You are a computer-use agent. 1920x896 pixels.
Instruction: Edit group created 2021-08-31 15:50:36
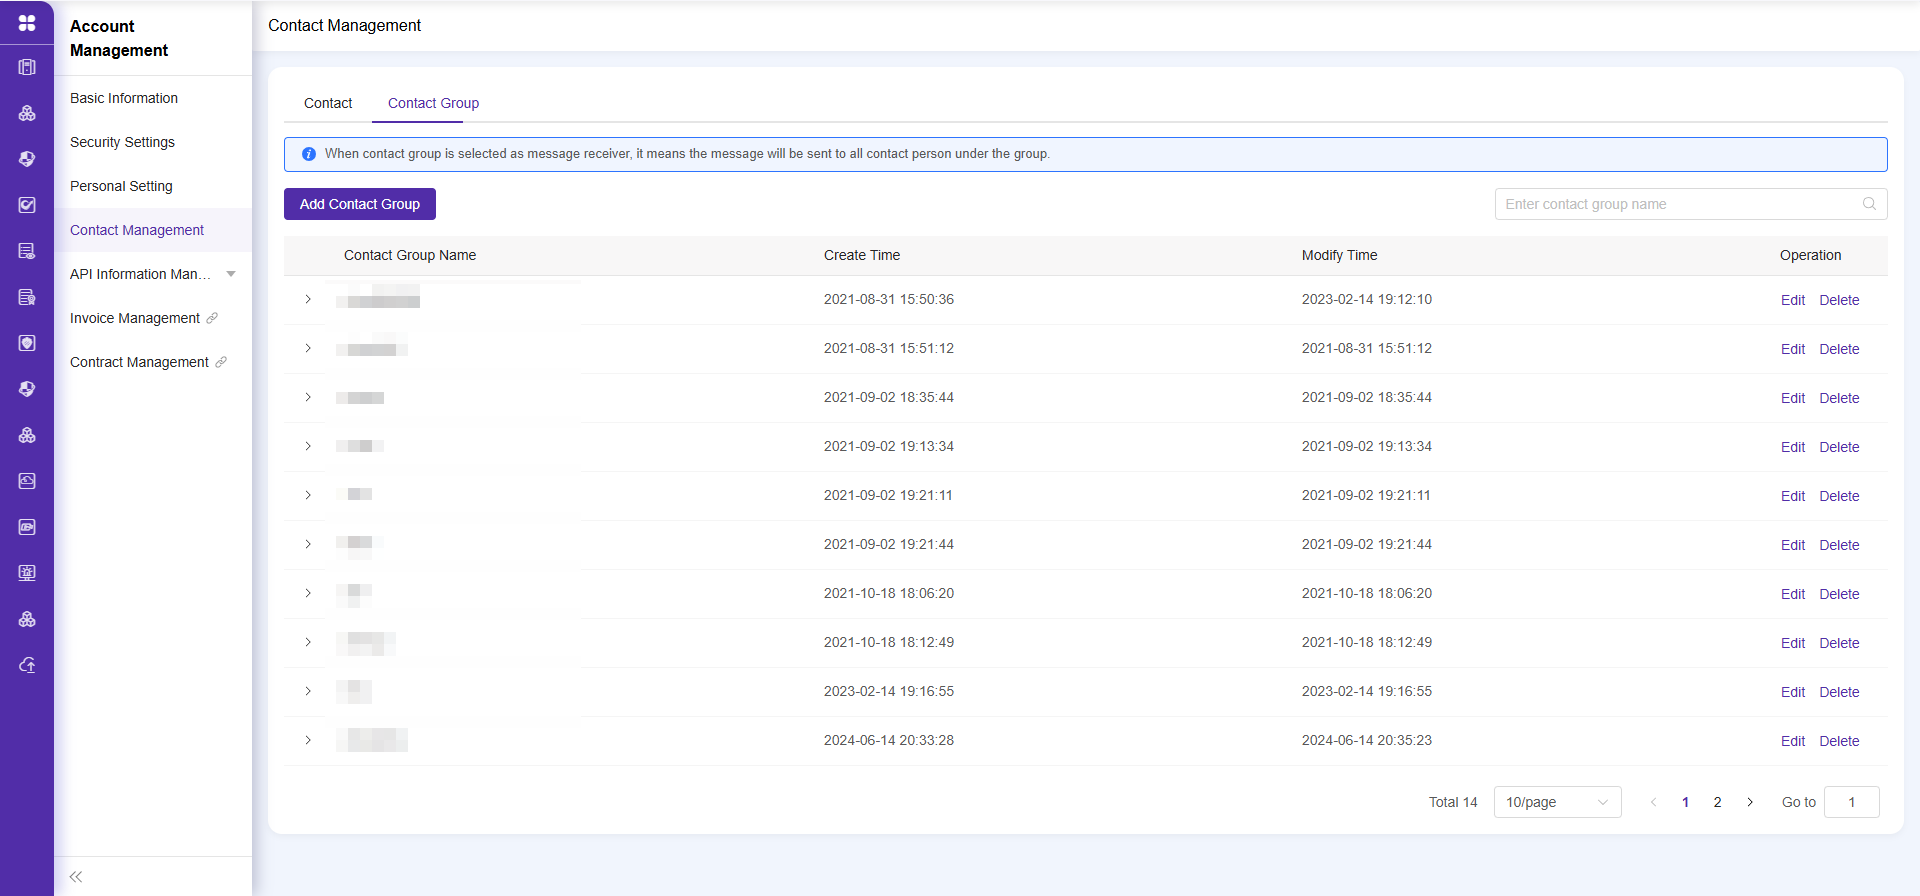(x=1793, y=300)
